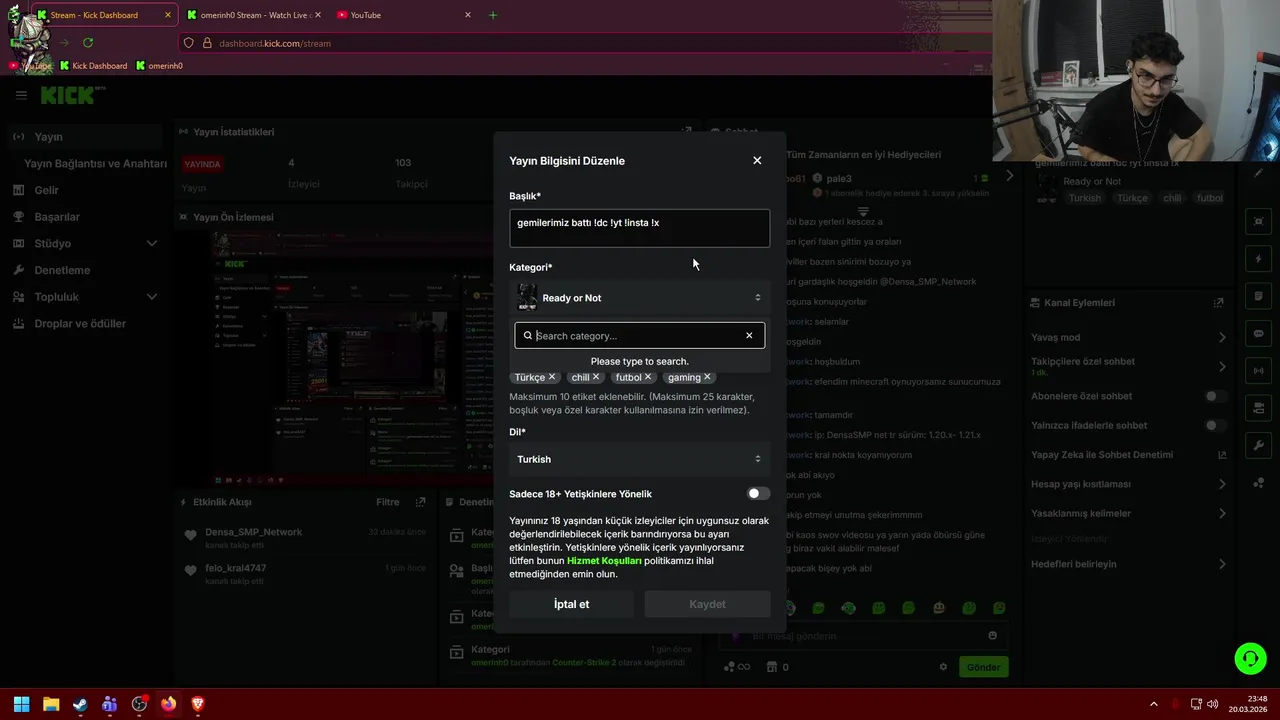Viewport: 1280px width, 720px height.
Task: Open the Ready or Not category dropdown
Action: 640,298
